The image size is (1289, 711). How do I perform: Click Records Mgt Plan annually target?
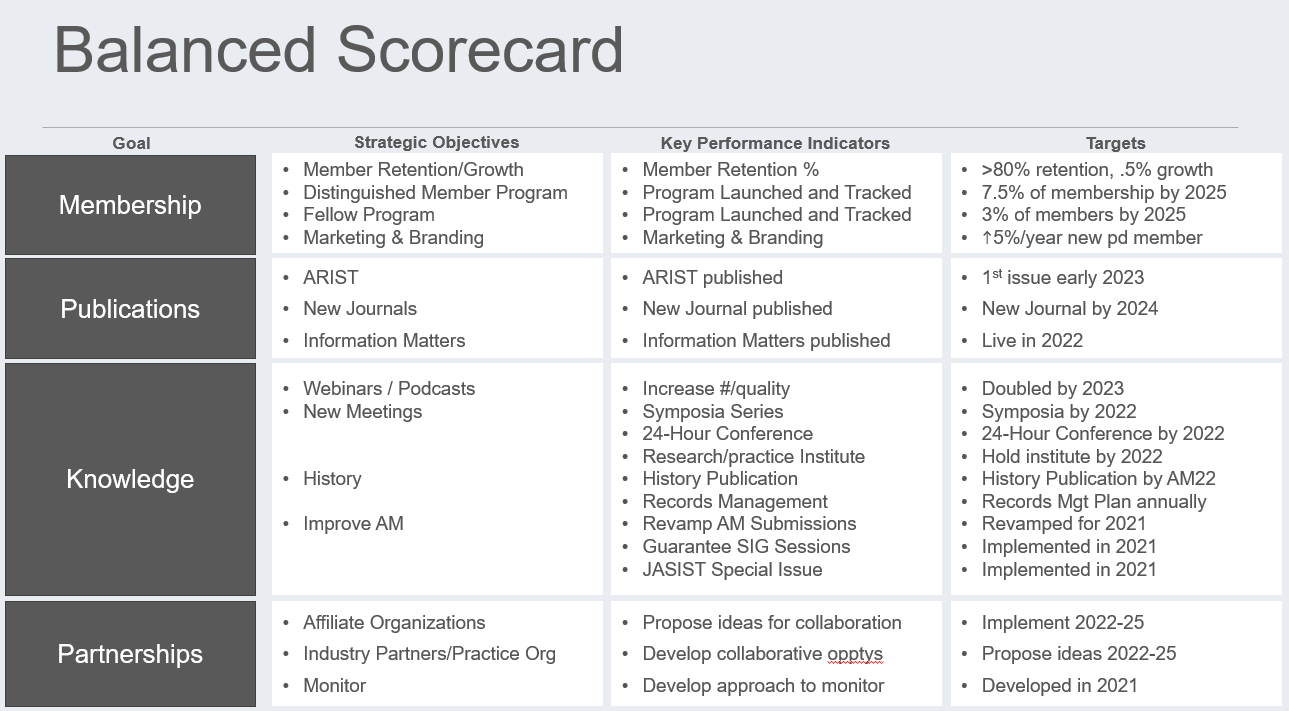click(1094, 501)
